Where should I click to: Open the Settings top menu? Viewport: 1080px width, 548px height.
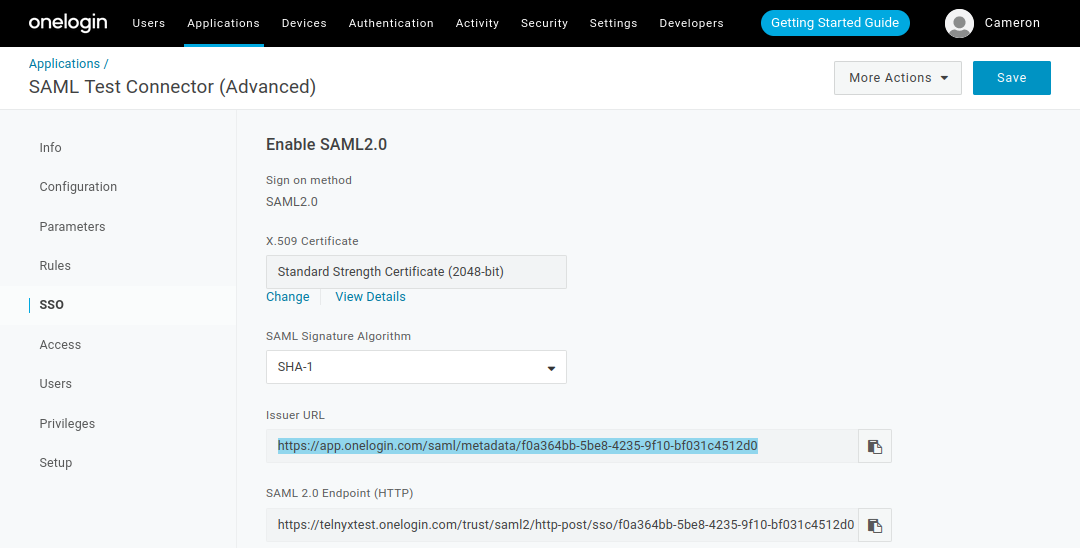pos(614,23)
